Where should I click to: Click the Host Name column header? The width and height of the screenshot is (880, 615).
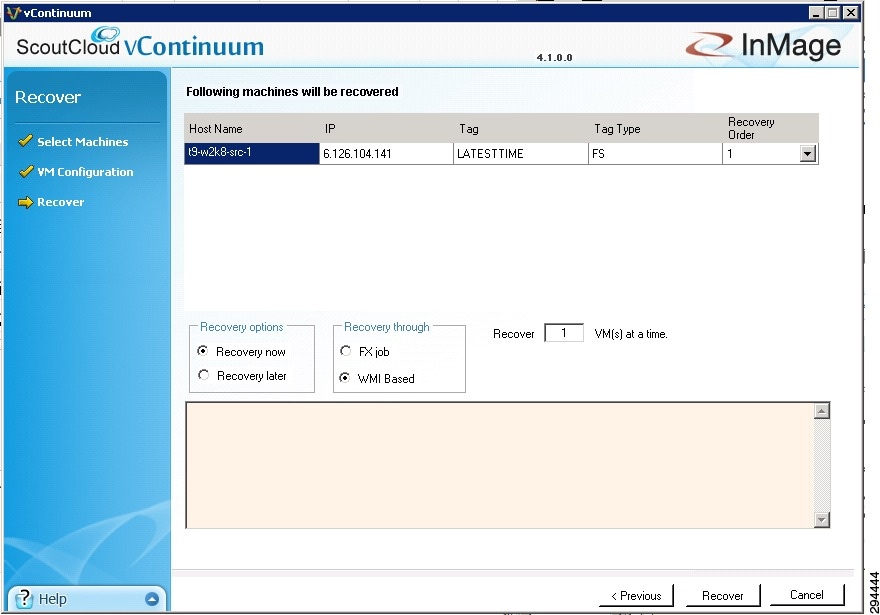252,128
